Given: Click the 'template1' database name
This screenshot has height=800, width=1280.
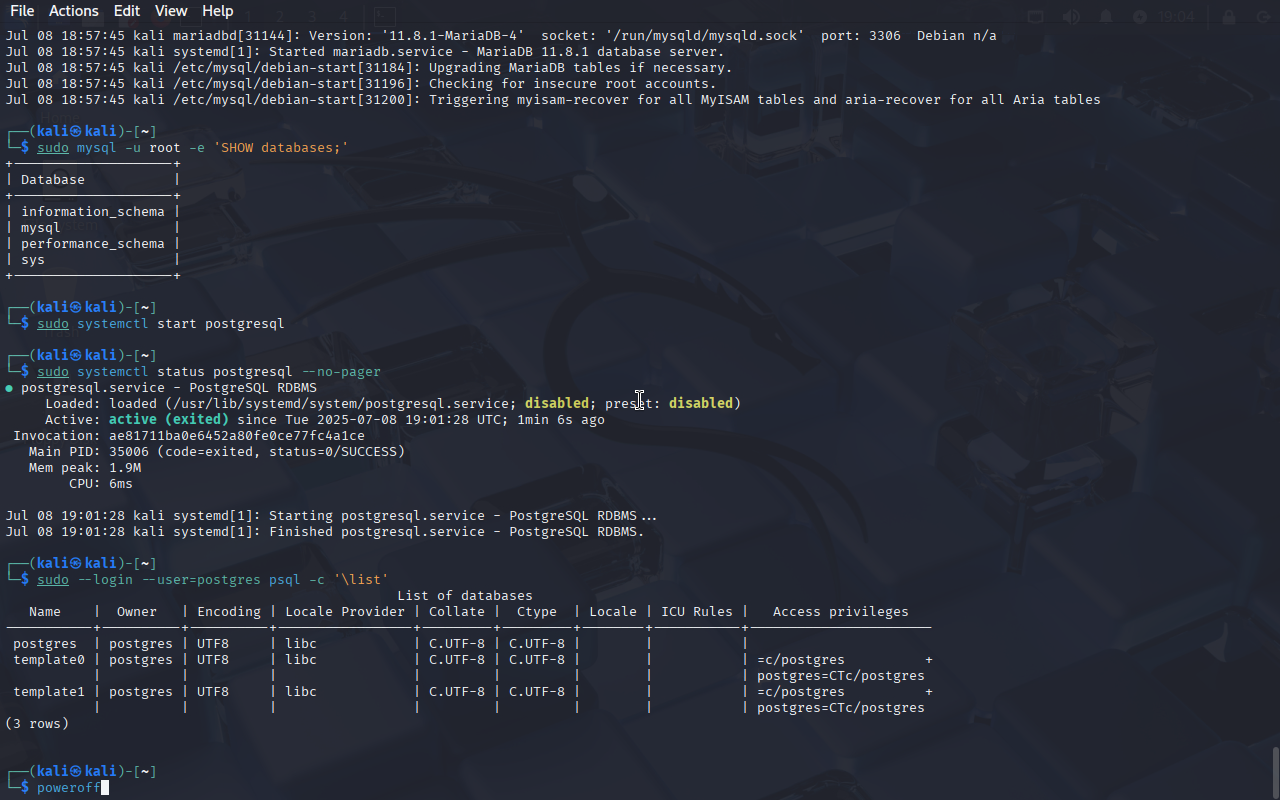Looking at the screenshot, I should pyautogui.click(x=49, y=692).
